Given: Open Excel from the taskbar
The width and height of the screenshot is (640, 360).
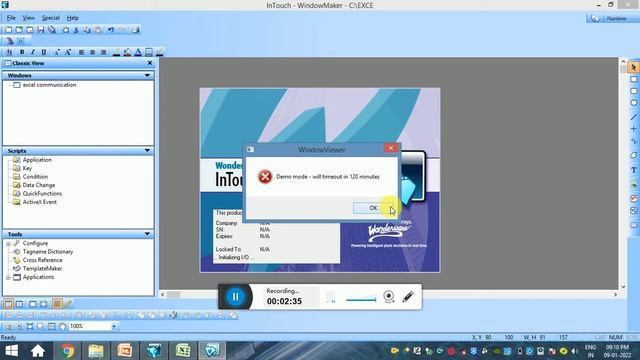Looking at the screenshot, I should (x=183, y=351).
